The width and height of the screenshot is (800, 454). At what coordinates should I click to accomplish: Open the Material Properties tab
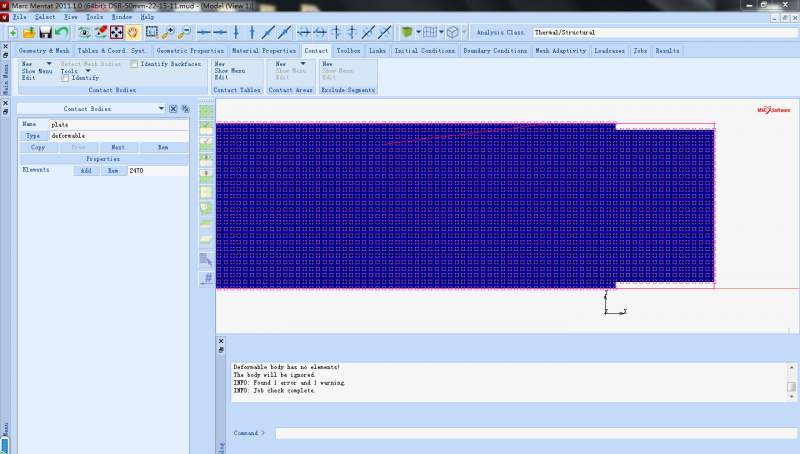click(x=264, y=50)
